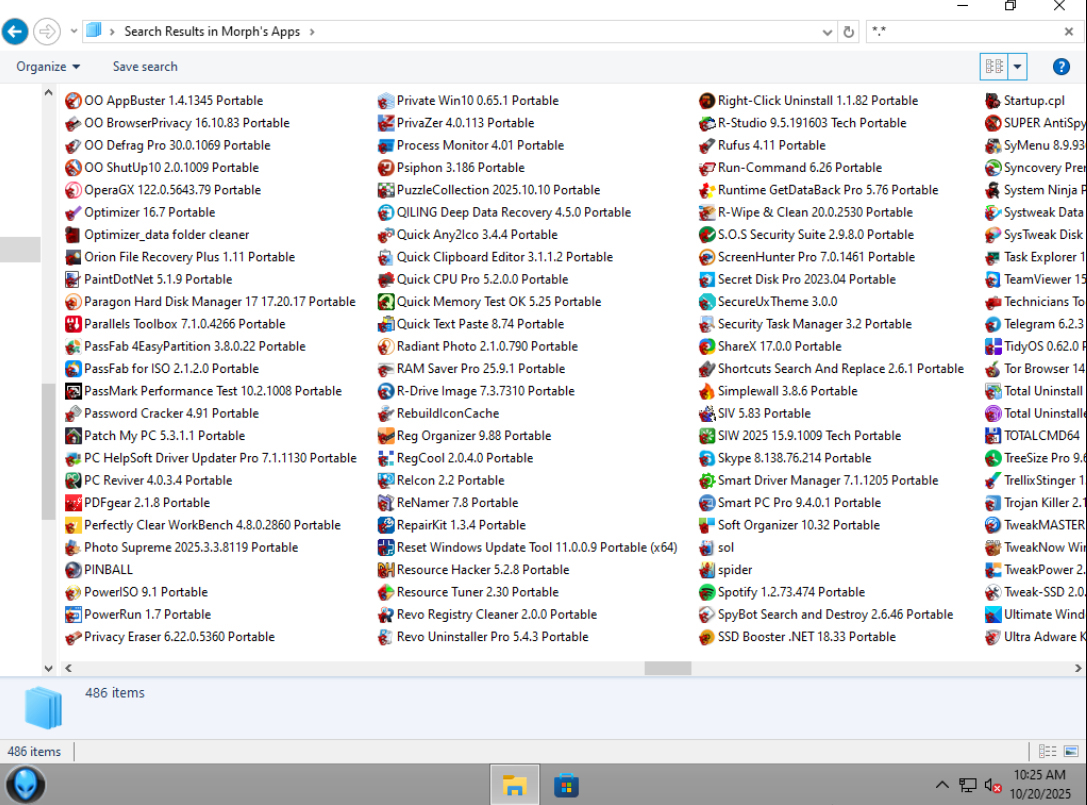The width and height of the screenshot is (1087, 805).
Task: Click the Revo Uninstaller Pro 5.4.3 icon
Action: 385,637
